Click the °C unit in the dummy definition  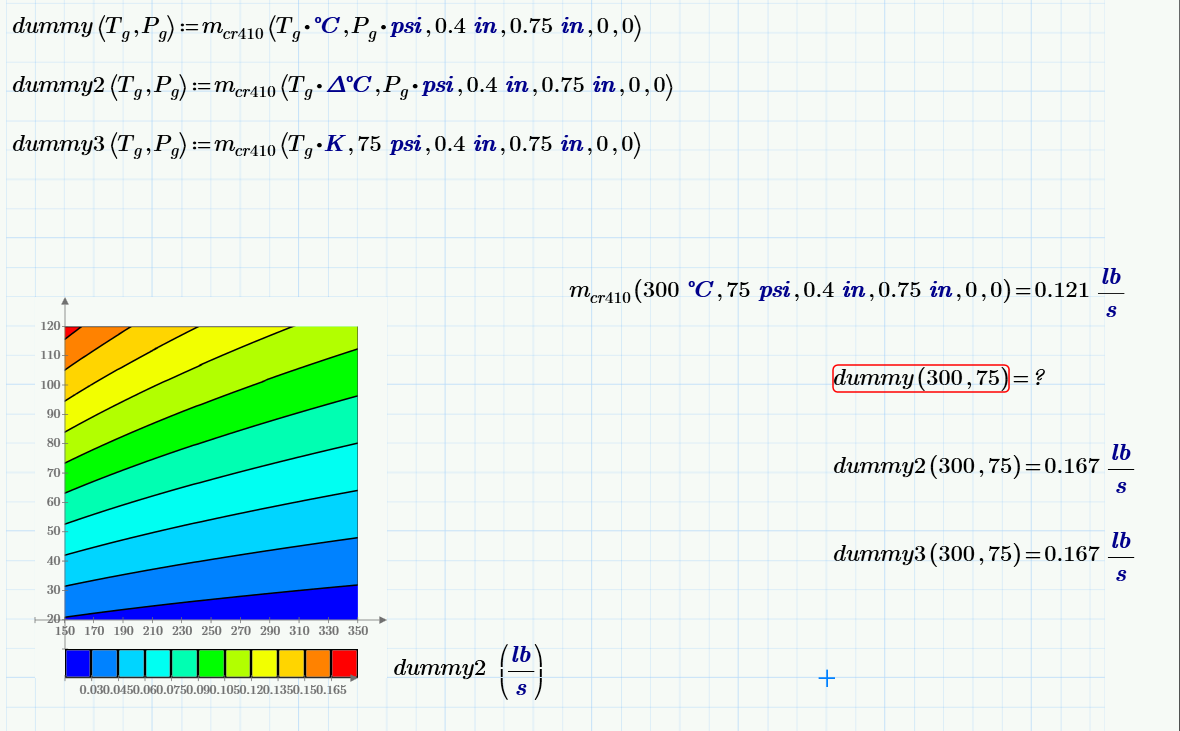coord(327,26)
